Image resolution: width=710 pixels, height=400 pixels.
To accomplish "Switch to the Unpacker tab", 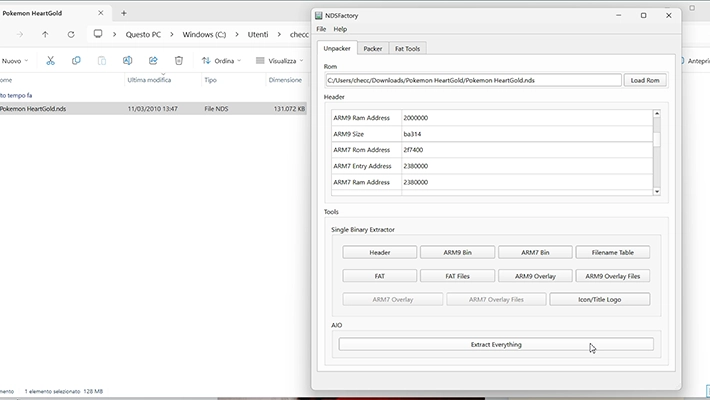I will click(337, 48).
